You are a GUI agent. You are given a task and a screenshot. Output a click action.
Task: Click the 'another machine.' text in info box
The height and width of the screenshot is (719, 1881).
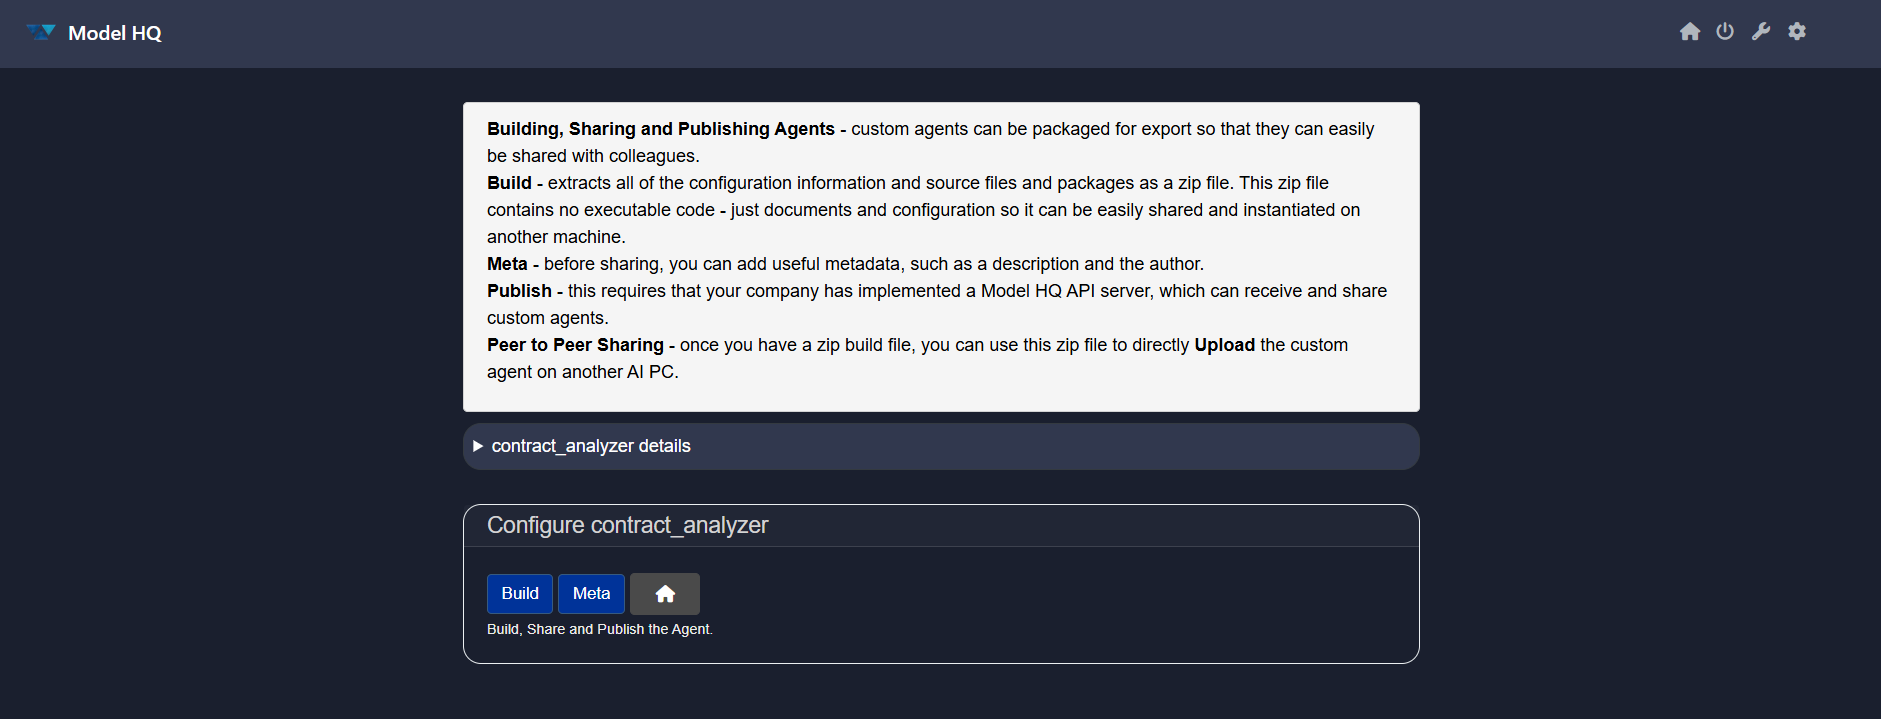(x=556, y=237)
